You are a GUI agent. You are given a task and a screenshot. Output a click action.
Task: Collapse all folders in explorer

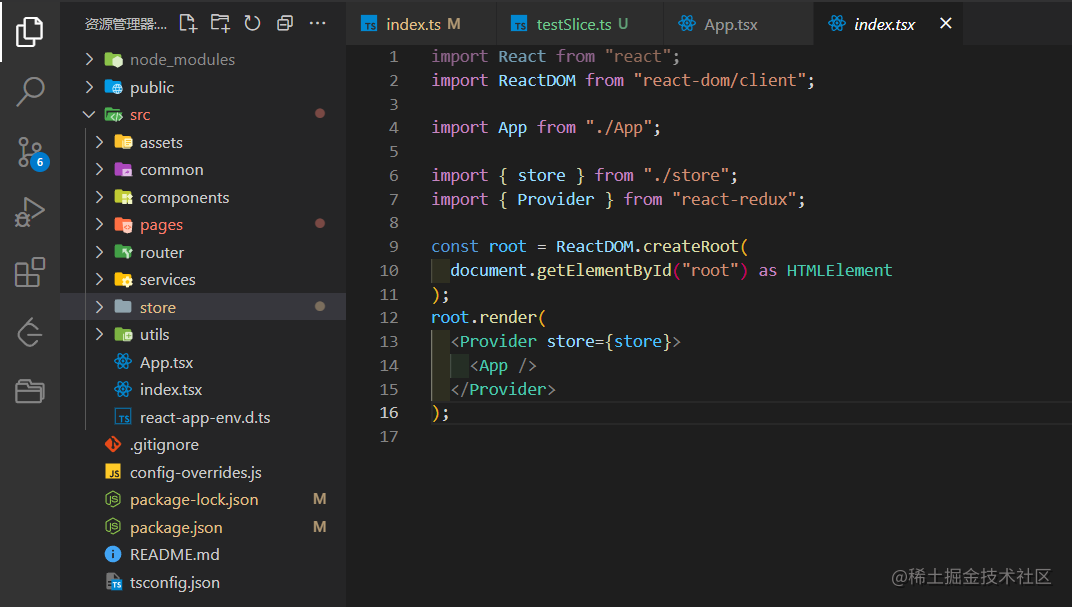pos(284,23)
